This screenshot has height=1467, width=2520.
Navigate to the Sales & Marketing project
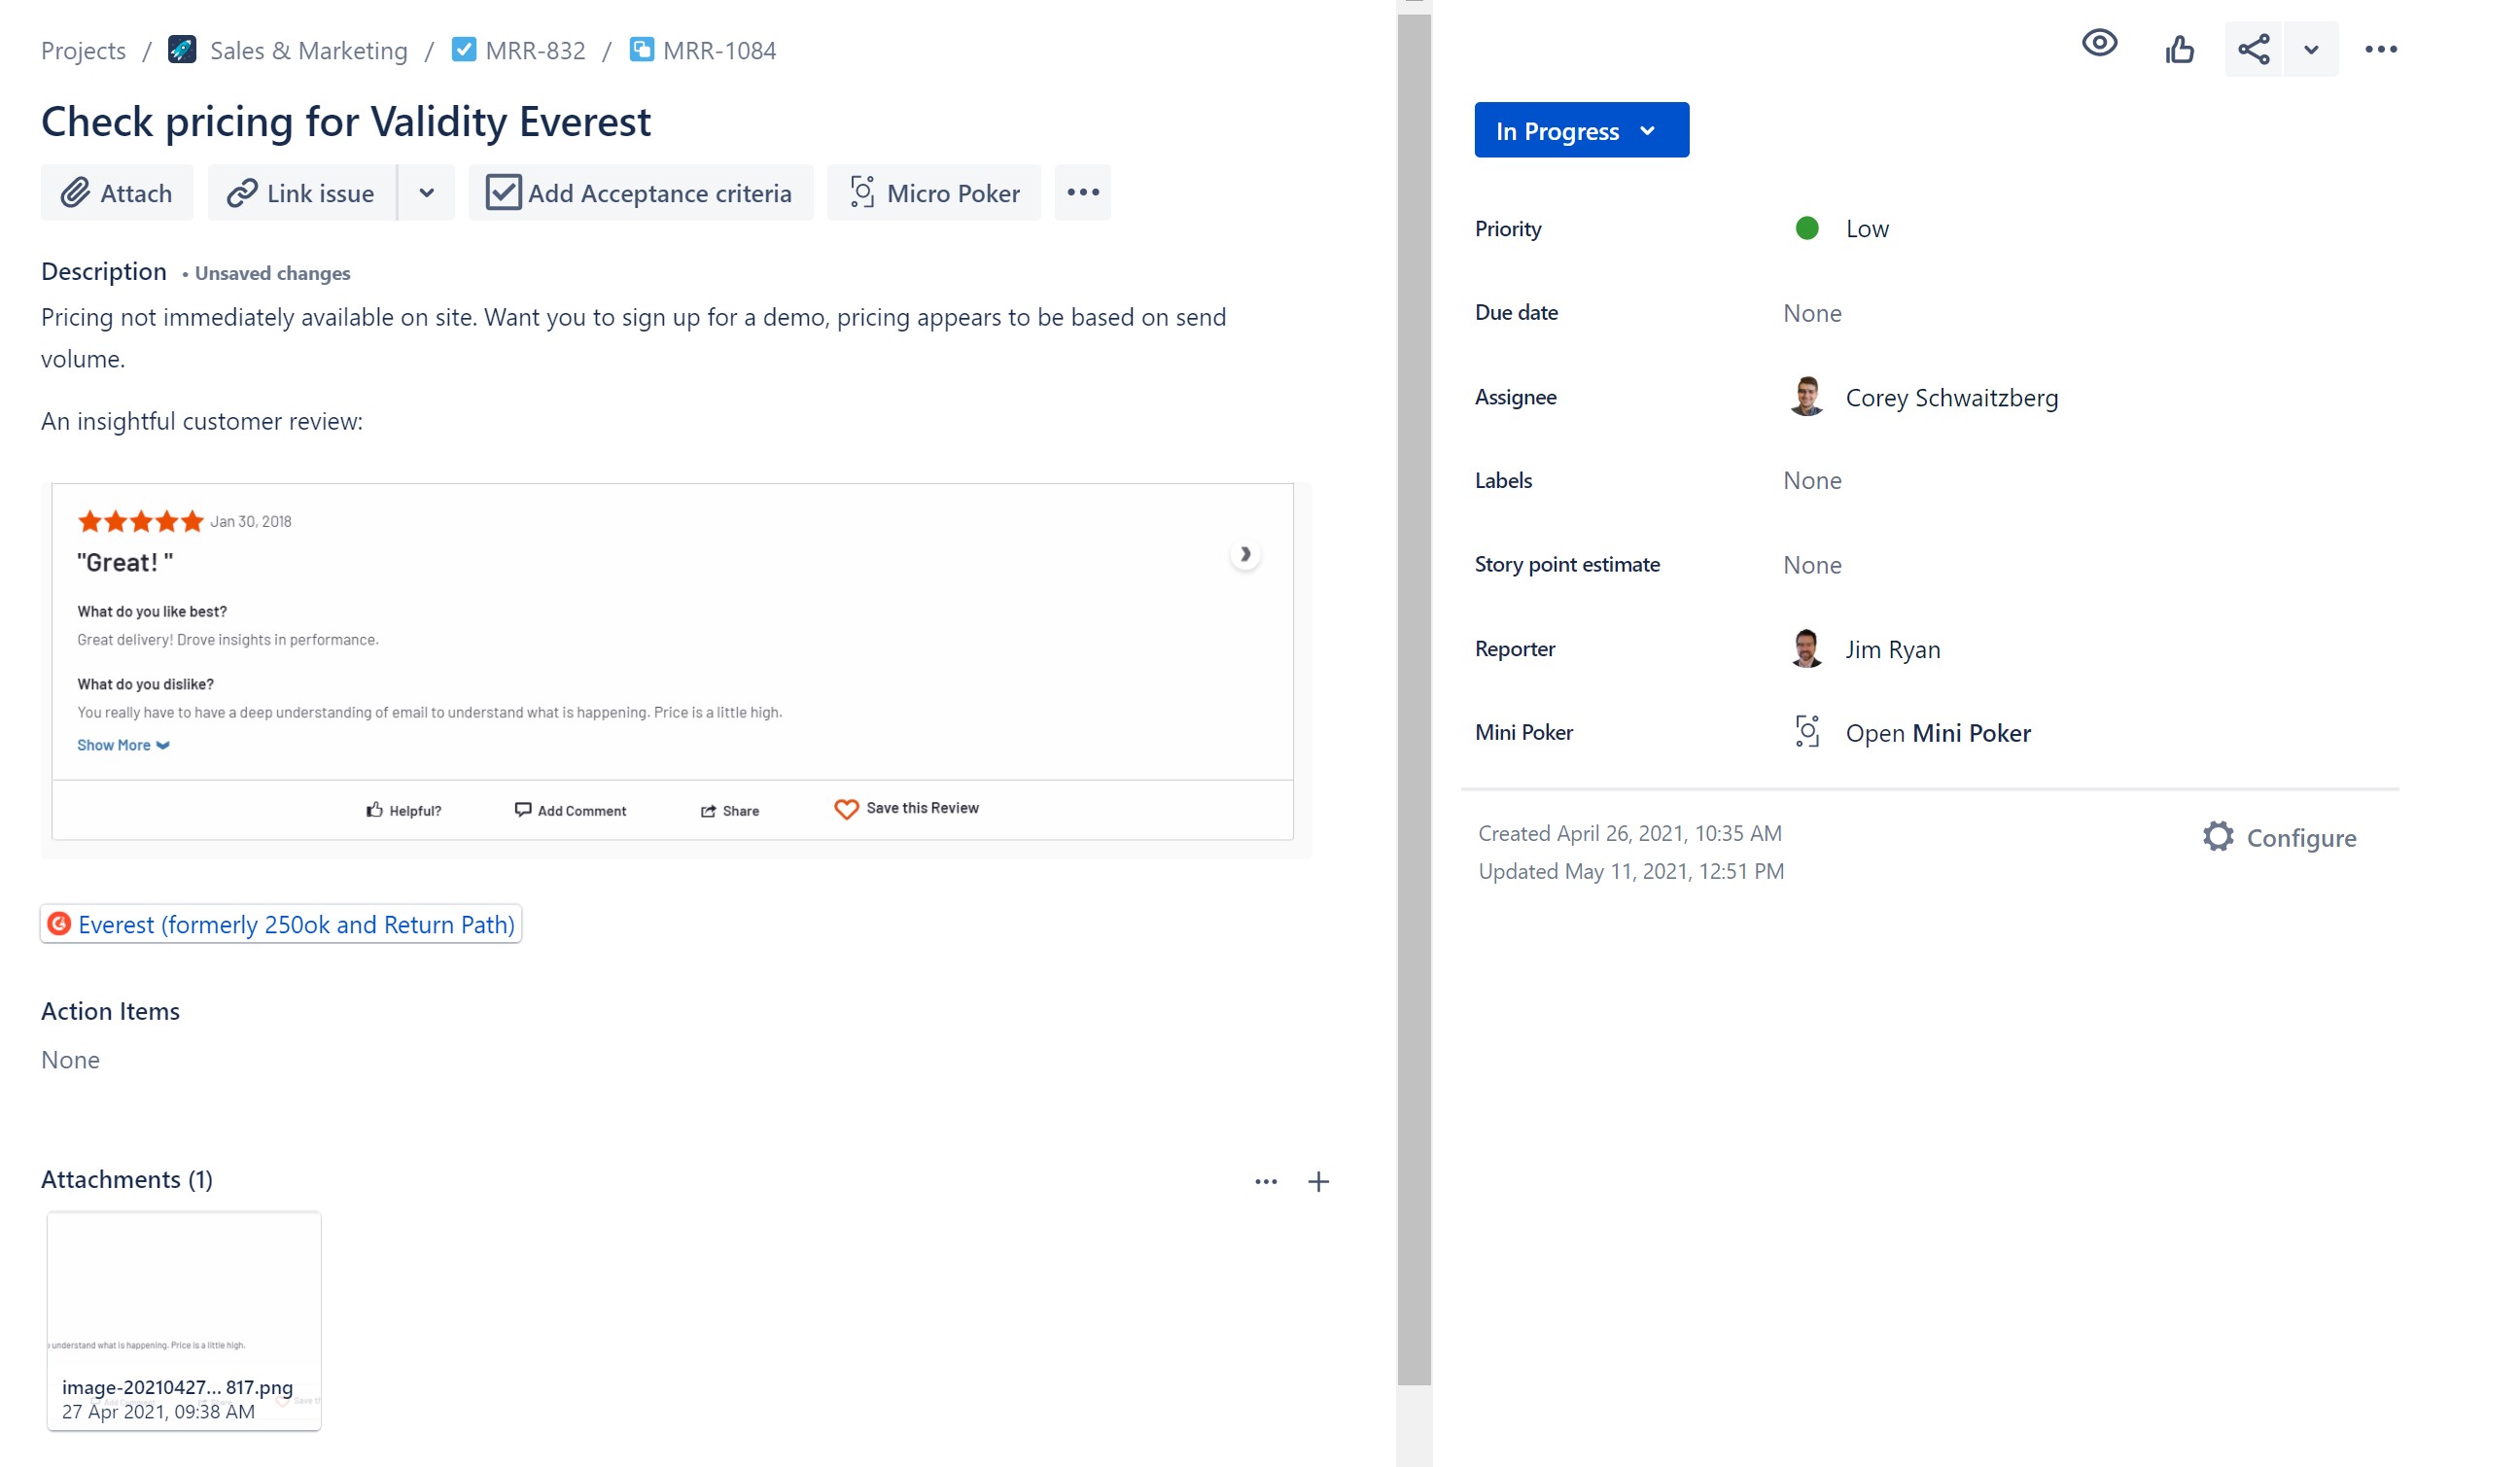(308, 49)
